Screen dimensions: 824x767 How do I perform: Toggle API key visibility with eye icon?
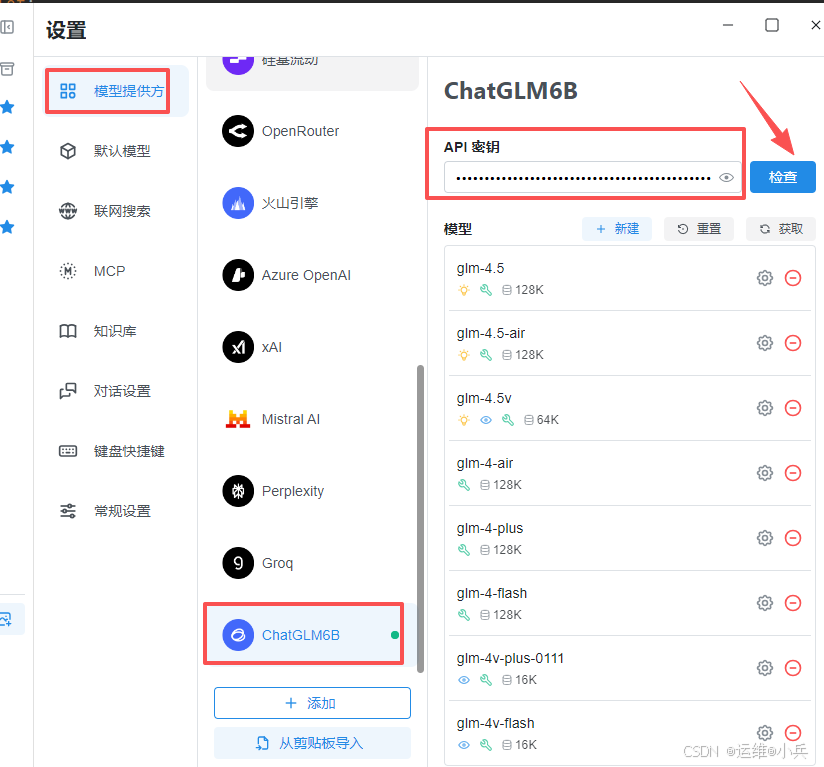pyautogui.click(x=727, y=177)
